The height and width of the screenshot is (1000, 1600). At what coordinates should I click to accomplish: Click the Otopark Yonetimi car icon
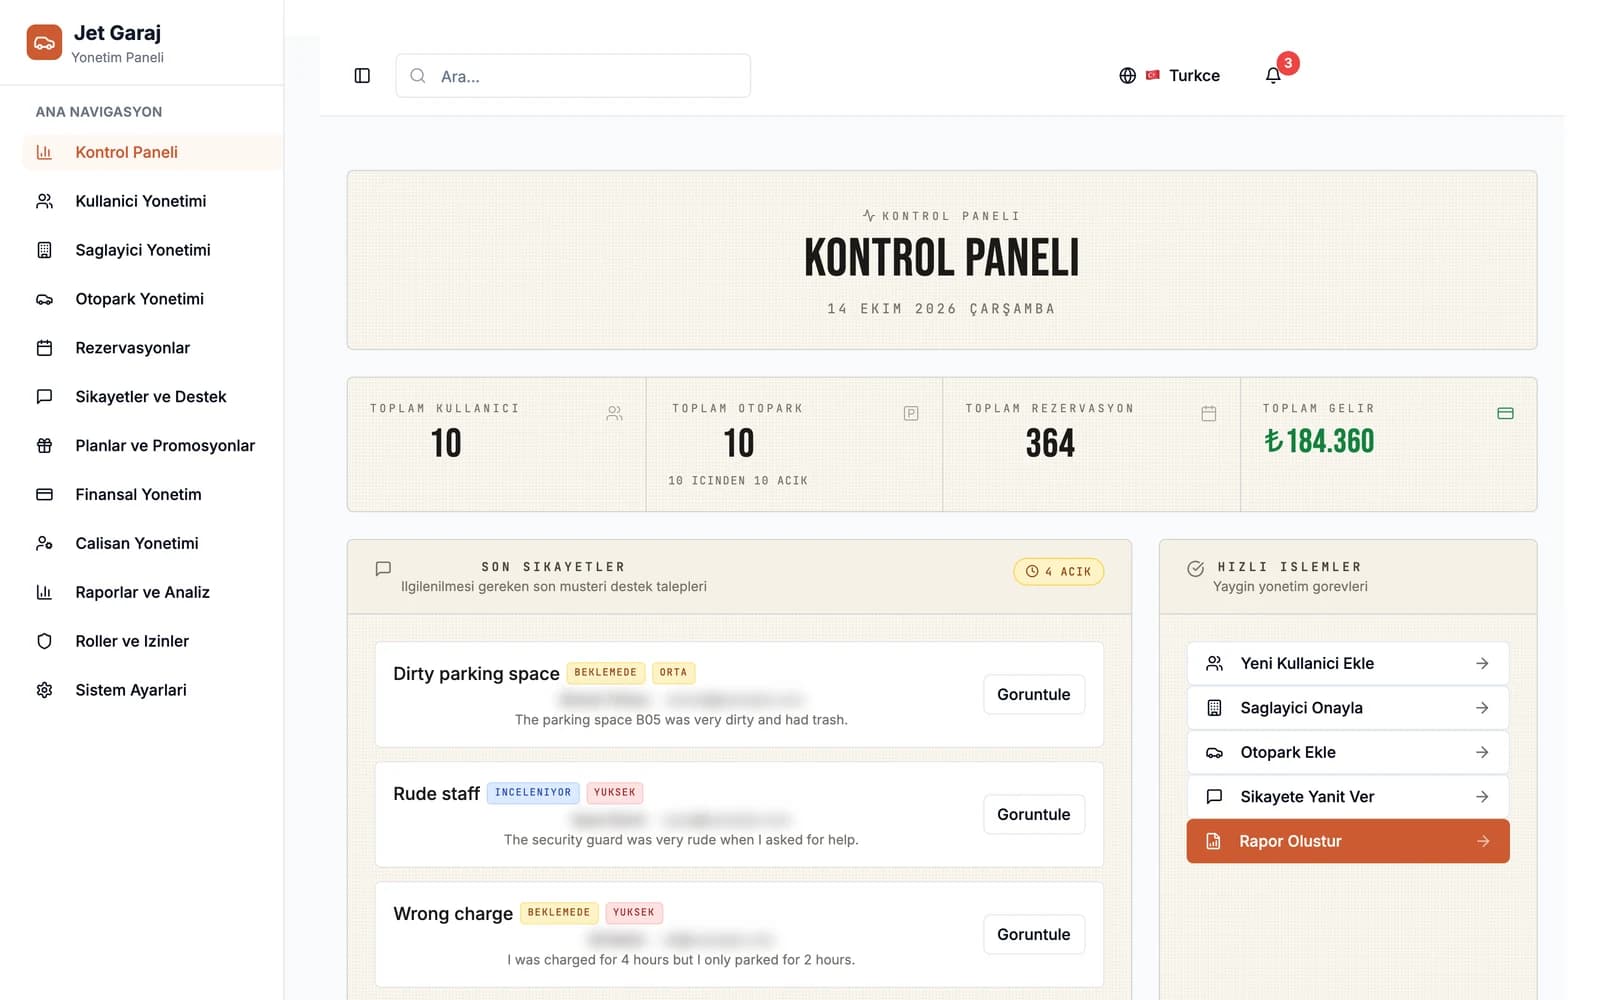(44, 299)
